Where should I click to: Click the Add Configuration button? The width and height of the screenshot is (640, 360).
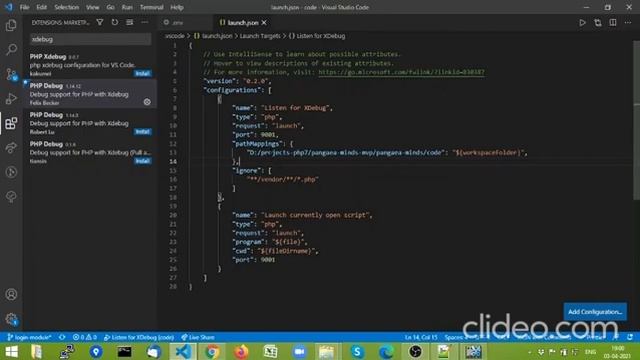point(595,312)
